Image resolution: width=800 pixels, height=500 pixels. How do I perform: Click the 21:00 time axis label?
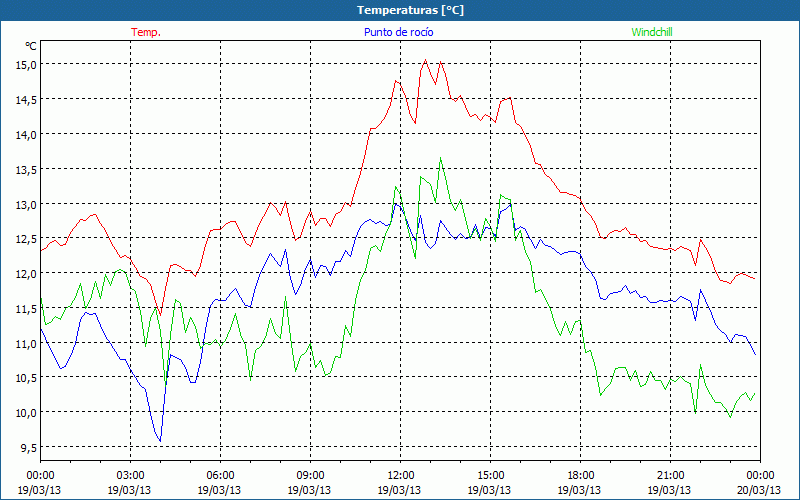(x=670, y=476)
